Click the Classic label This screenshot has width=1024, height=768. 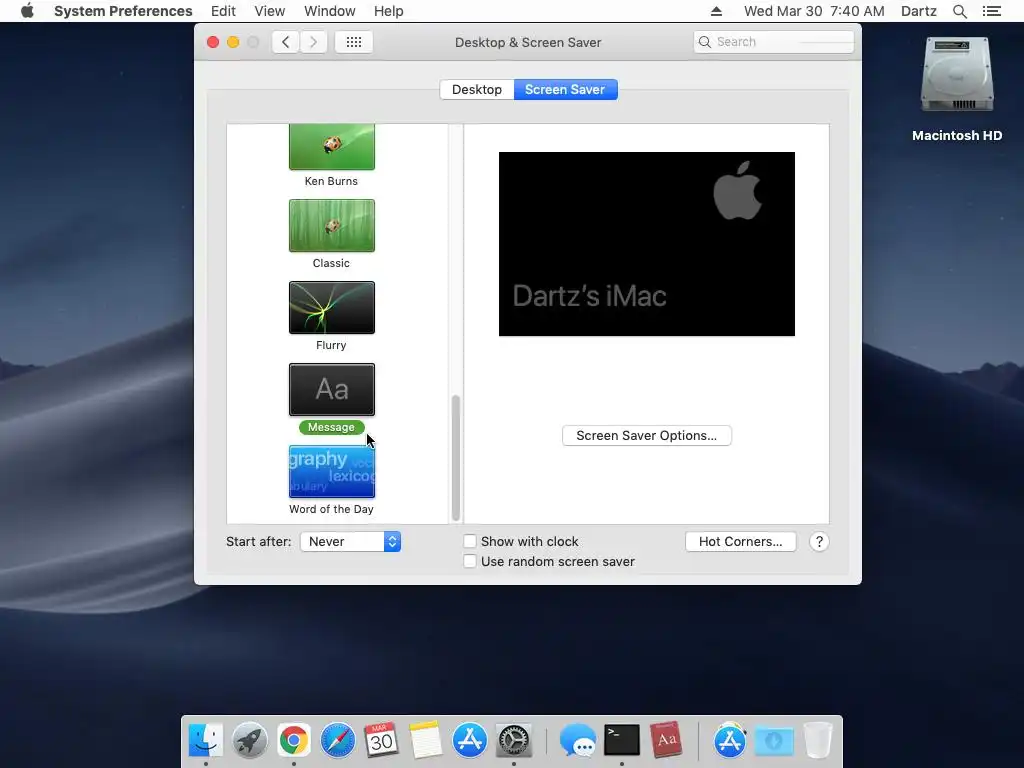coord(331,263)
